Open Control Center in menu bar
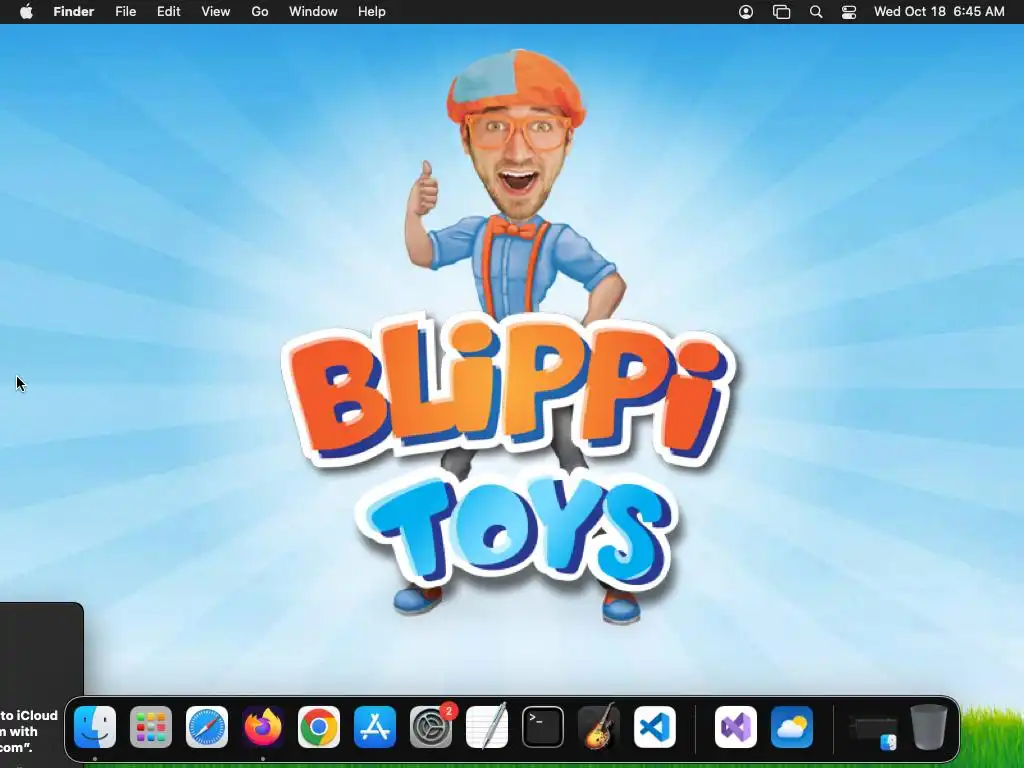1024x768 pixels. (x=849, y=12)
